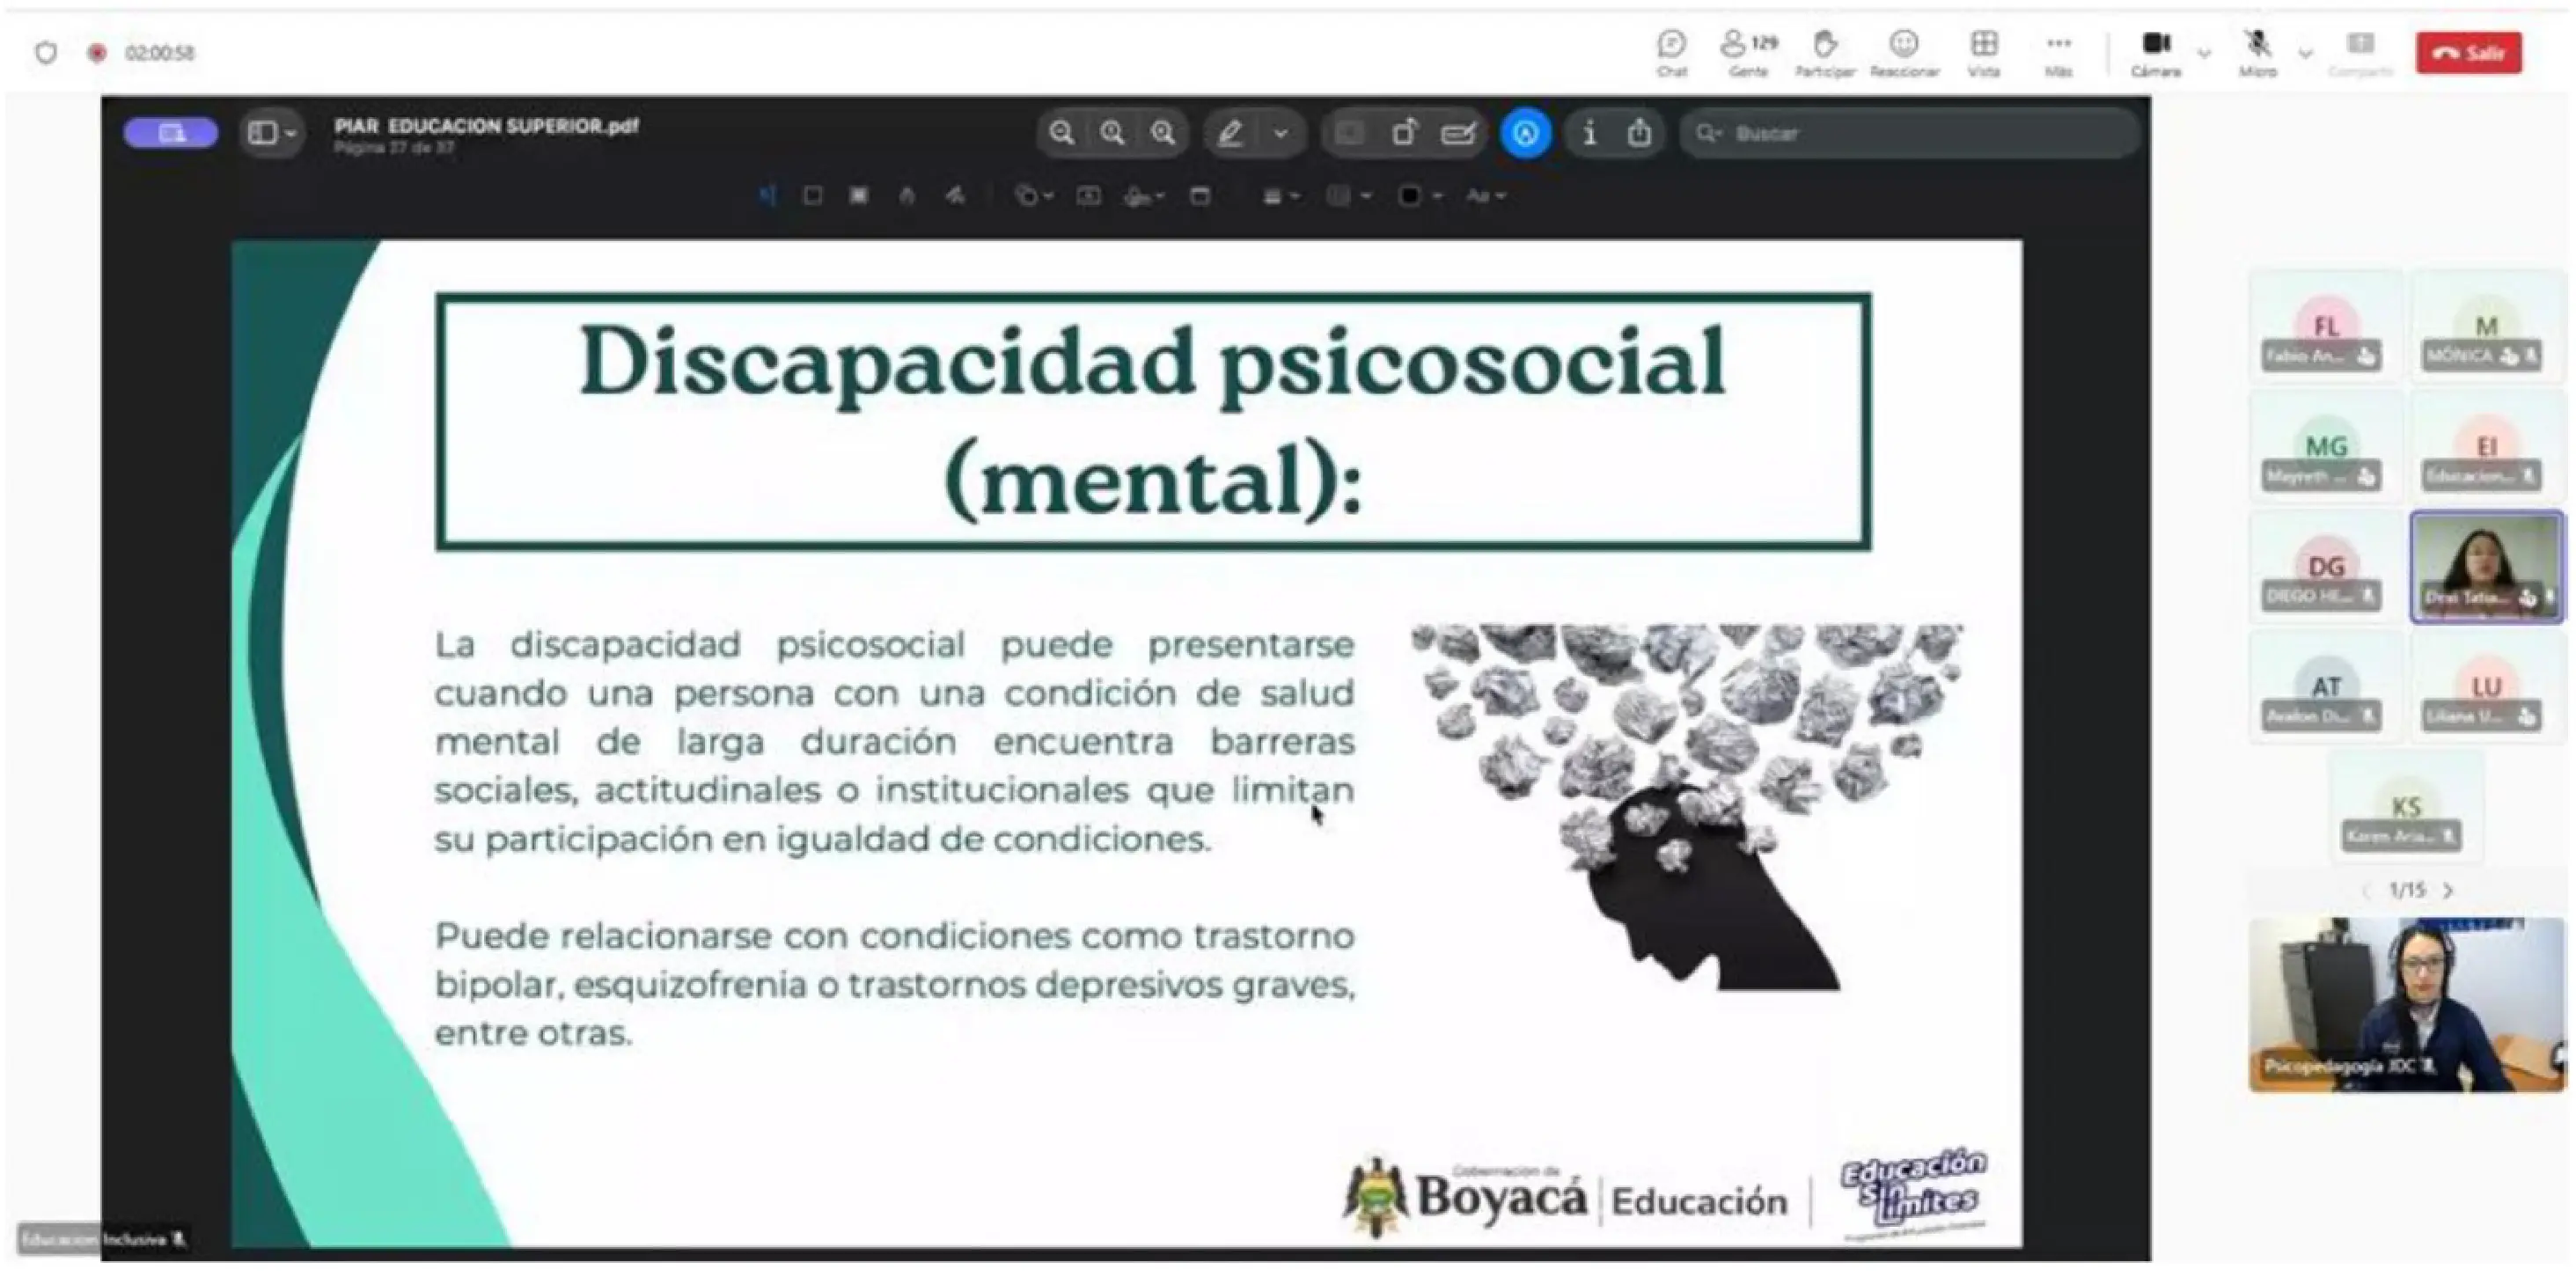The image size is (2576, 1284).
Task: Select the sketch drawing markup tool
Action: click(x=906, y=196)
